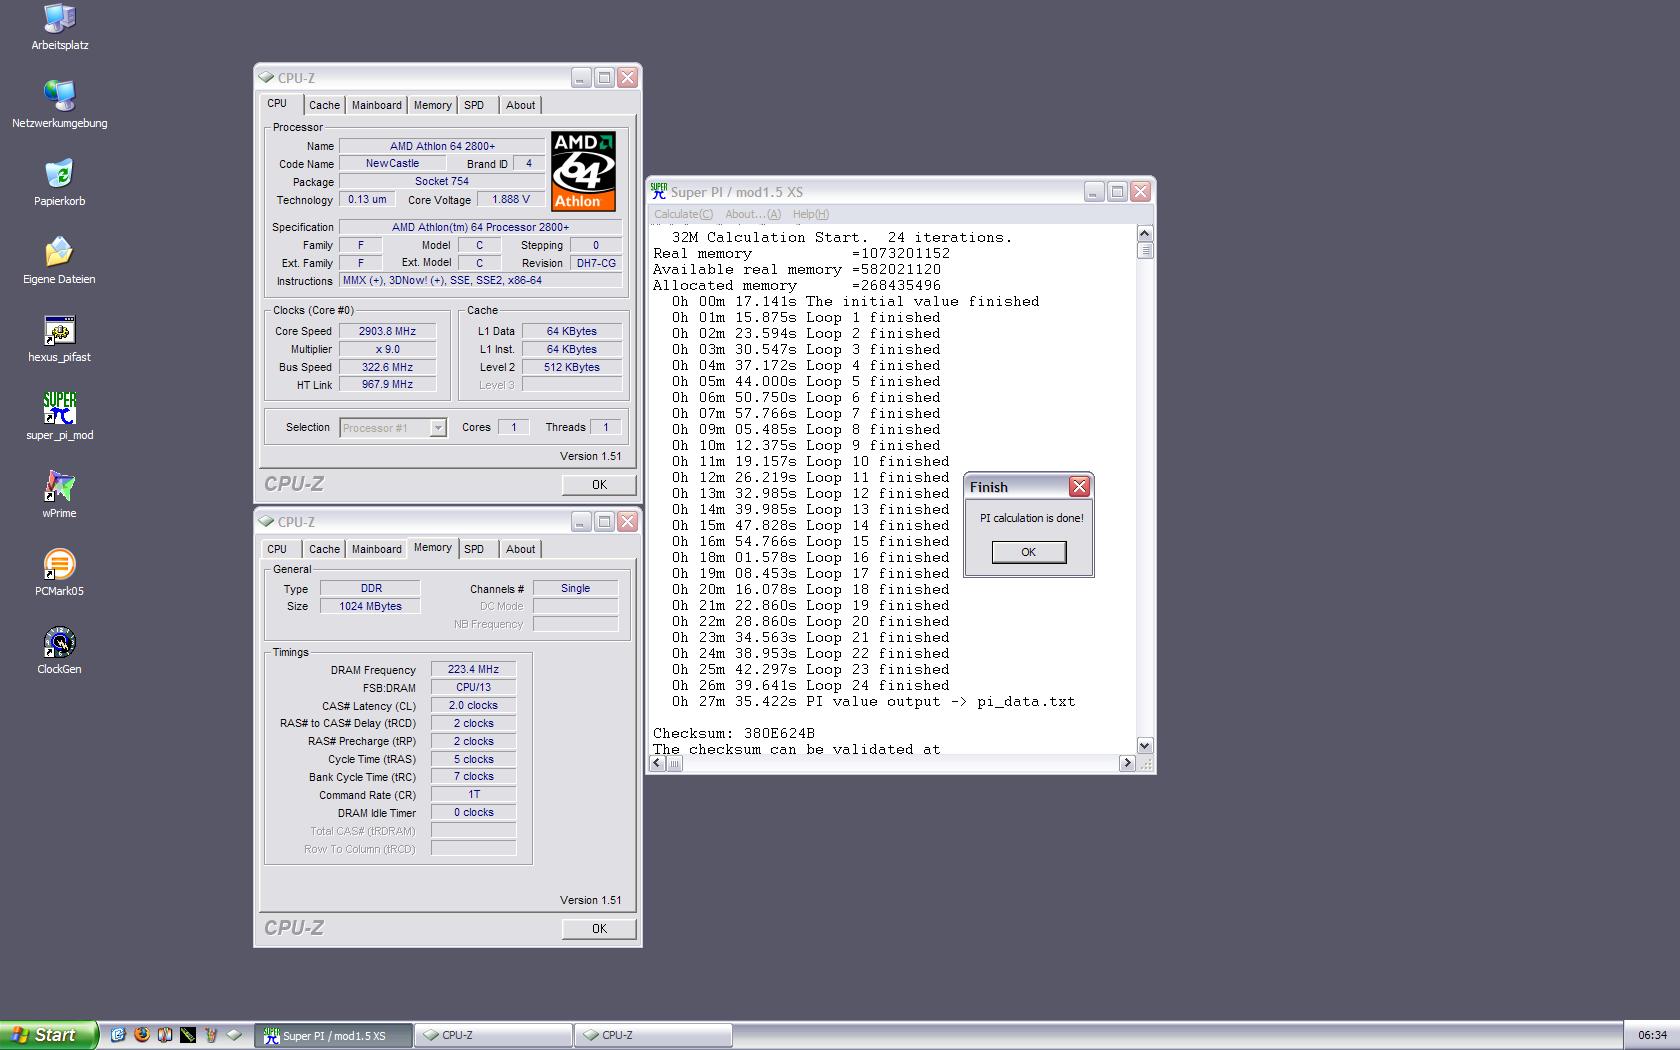Launch the PCMark05 desktop shortcut
1680x1050 pixels.
coord(59,572)
